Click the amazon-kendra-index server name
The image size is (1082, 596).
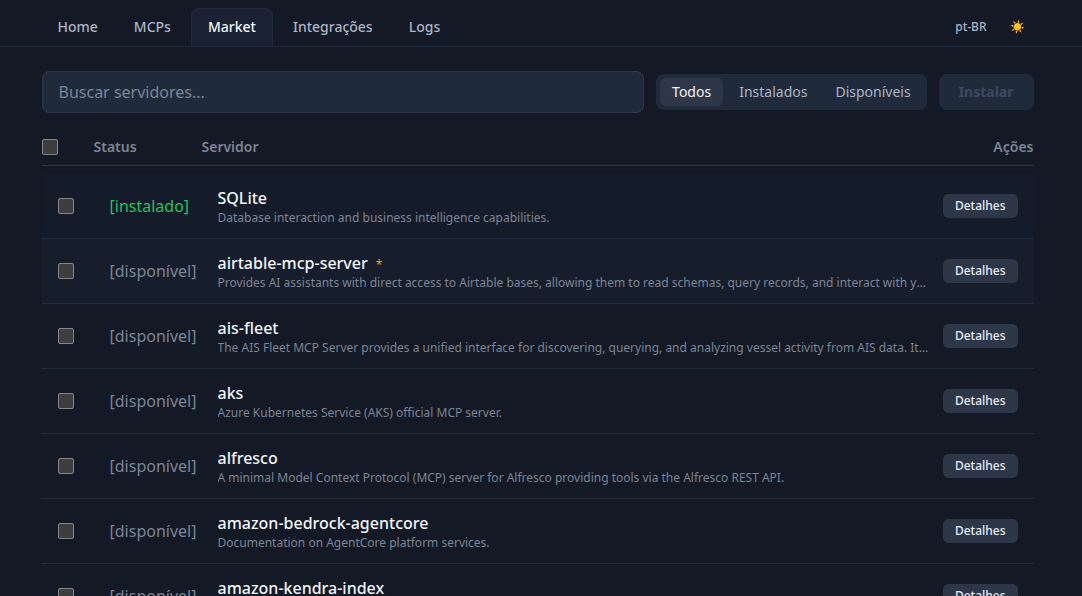click(x=301, y=588)
